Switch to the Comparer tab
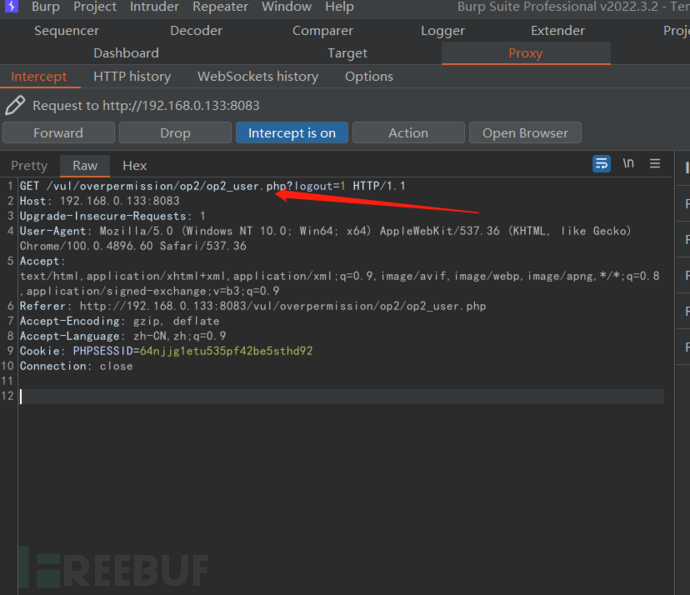This screenshot has height=595, width=690. click(x=323, y=31)
